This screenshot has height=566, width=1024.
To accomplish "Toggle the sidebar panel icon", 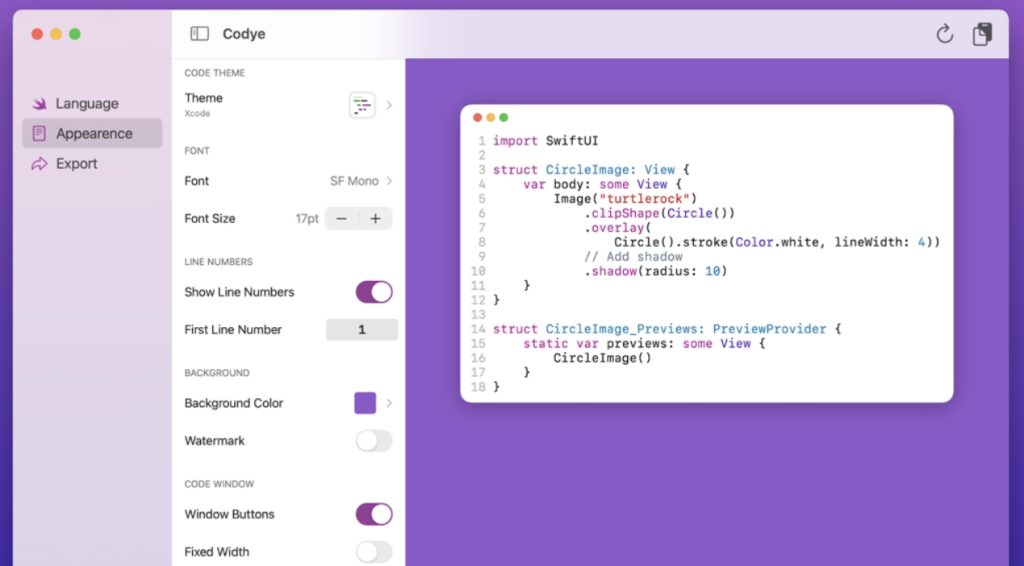I will point(199,33).
